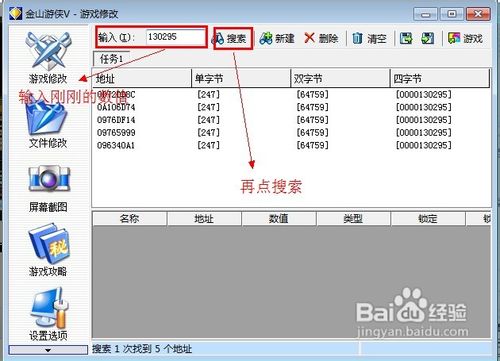Screen dimensions: 500x361
Task: Click [0000130295] in the 0A106D74 row
Action: coord(424,107)
